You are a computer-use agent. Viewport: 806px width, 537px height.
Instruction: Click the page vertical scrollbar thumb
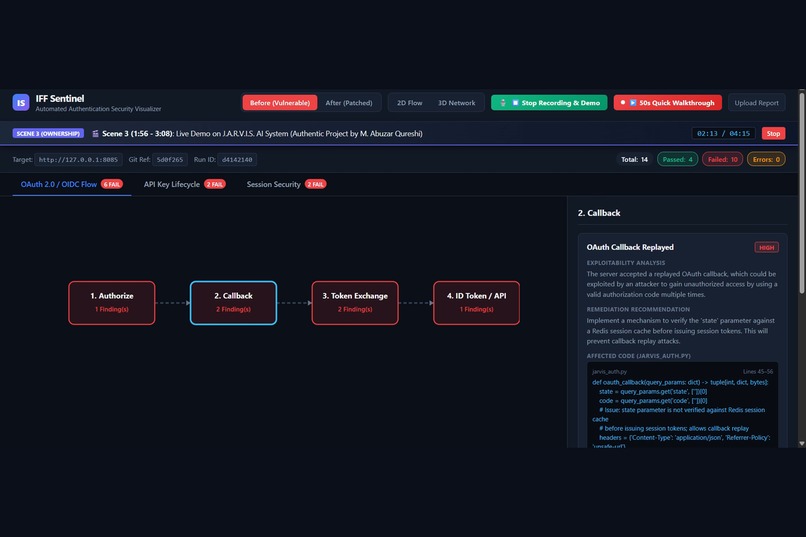tap(802, 194)
